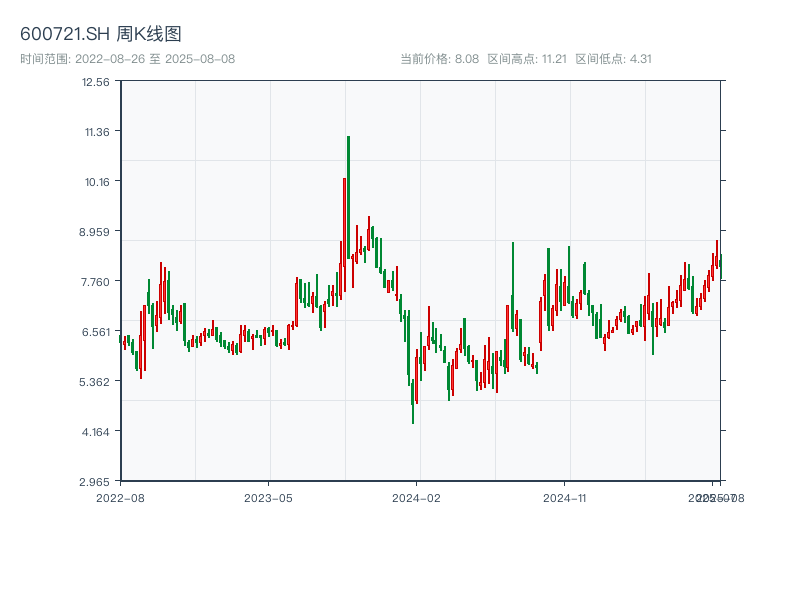Select the 7.760 y-axis price label
Screen dimensions: 800x600
[x=96, y=282]
